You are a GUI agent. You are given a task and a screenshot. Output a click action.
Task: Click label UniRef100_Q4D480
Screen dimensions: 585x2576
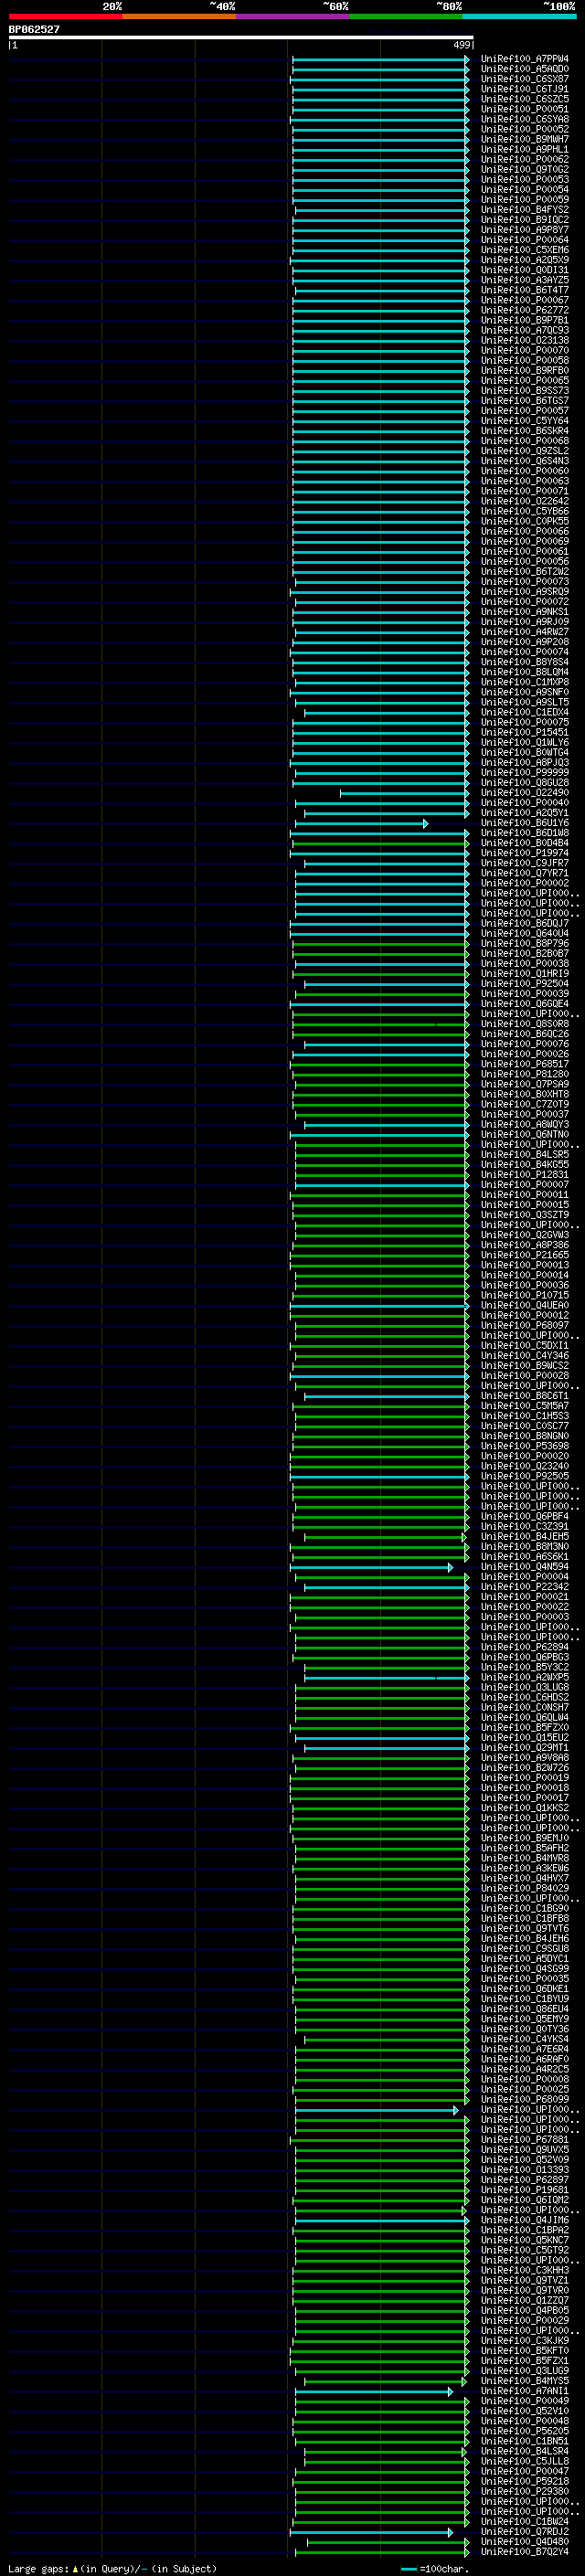pyautogui.click(x=525, y=2541)
